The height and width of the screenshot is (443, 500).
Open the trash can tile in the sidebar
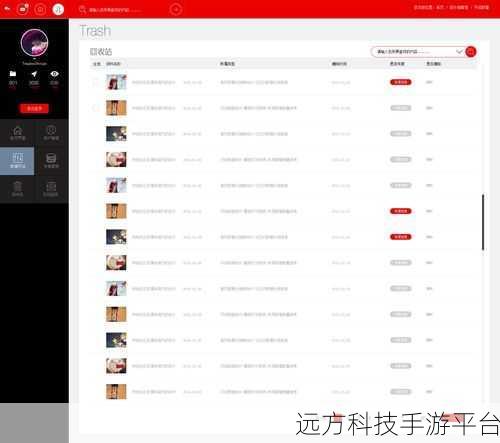17,189
